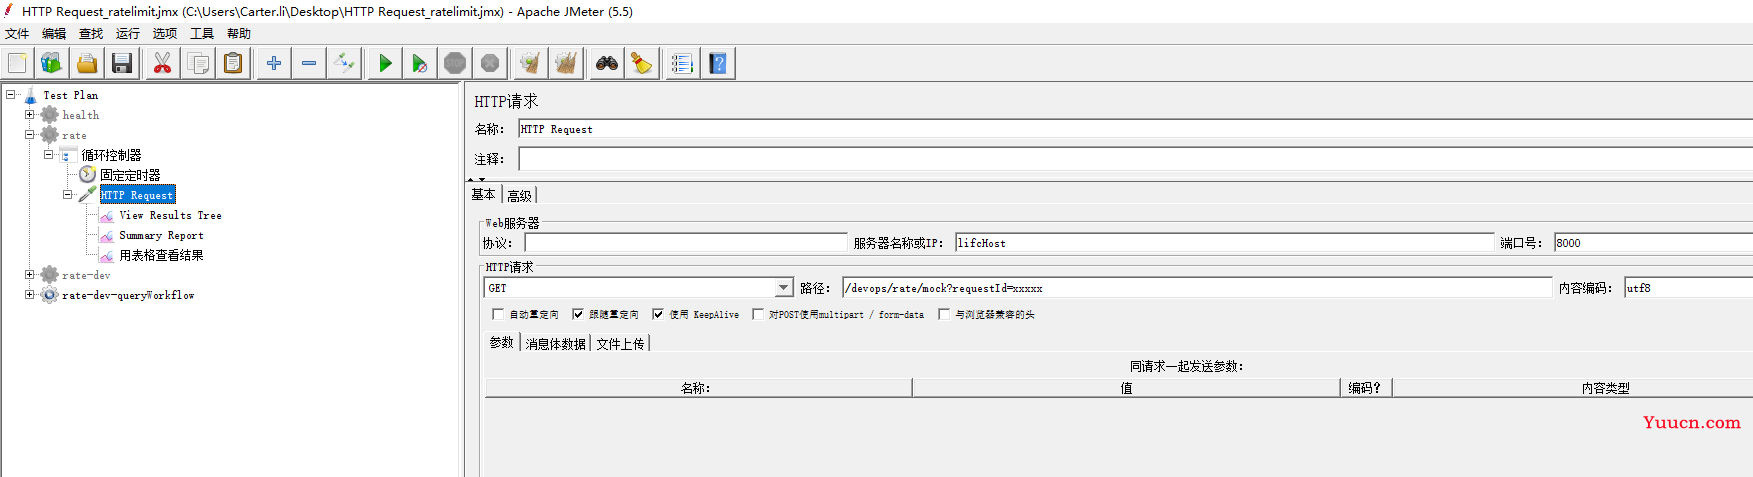
Task: Expand all nodes with the plus icon
Action: point(273,63)
